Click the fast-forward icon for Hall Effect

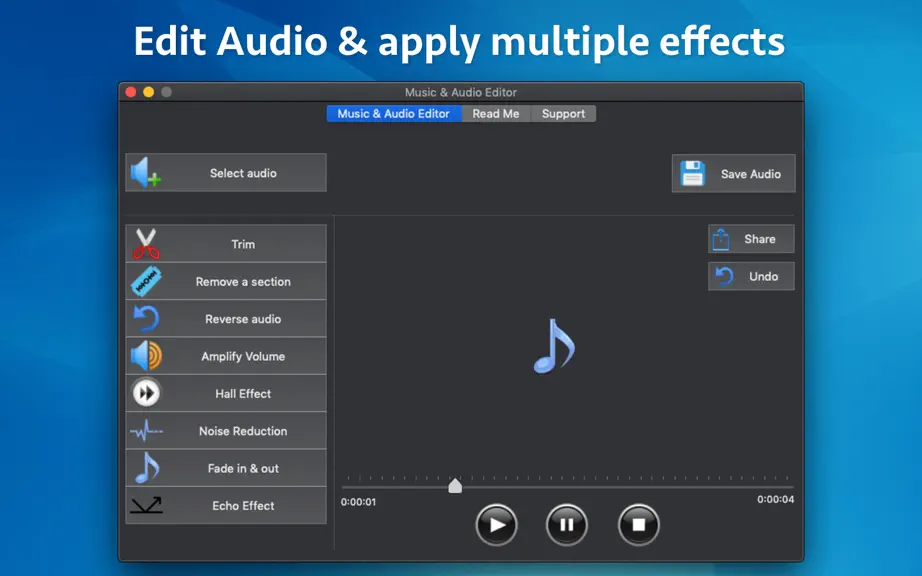(x=146, y=393)
